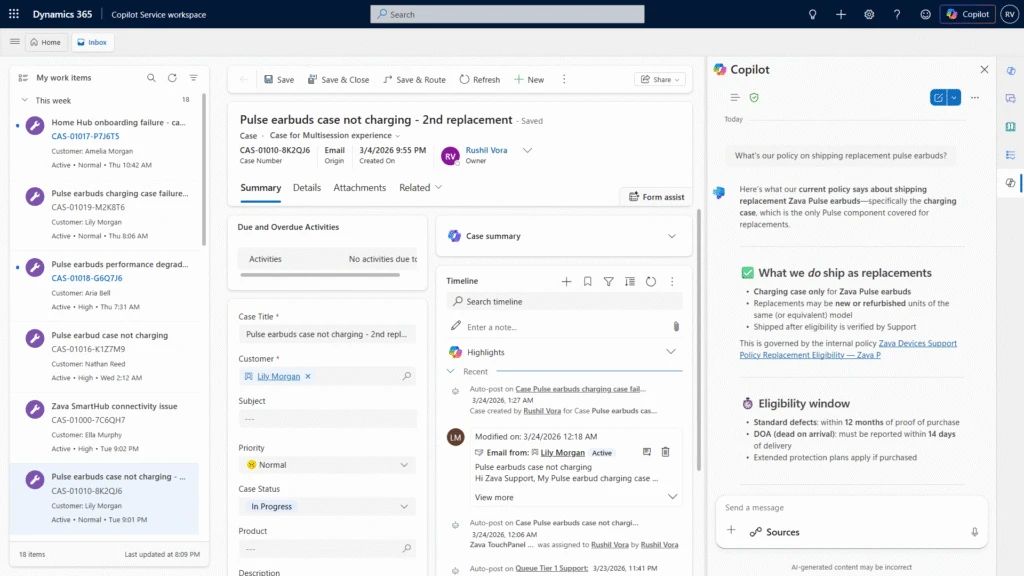This screenshot has width=1024, height=576.
Task: Open Copilot from the top navigation bar
Action: [966, 14]
